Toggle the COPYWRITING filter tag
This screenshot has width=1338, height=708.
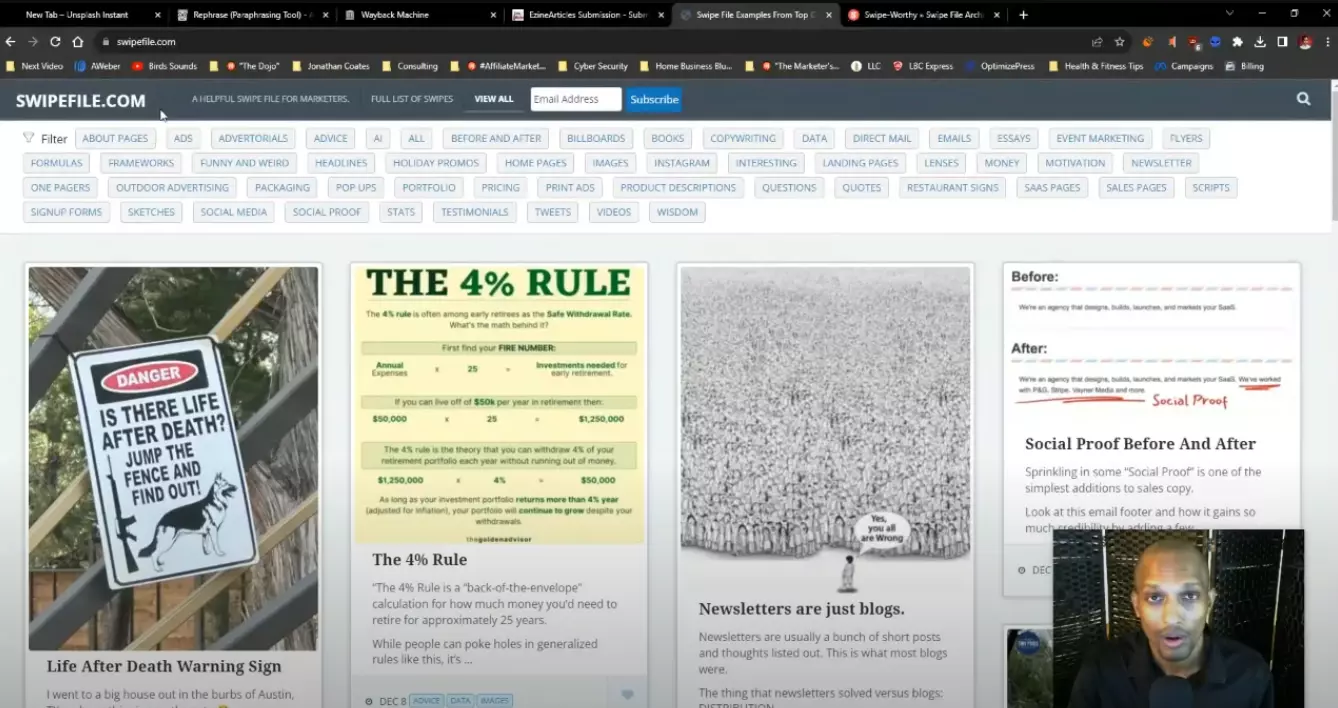(742, 138)
